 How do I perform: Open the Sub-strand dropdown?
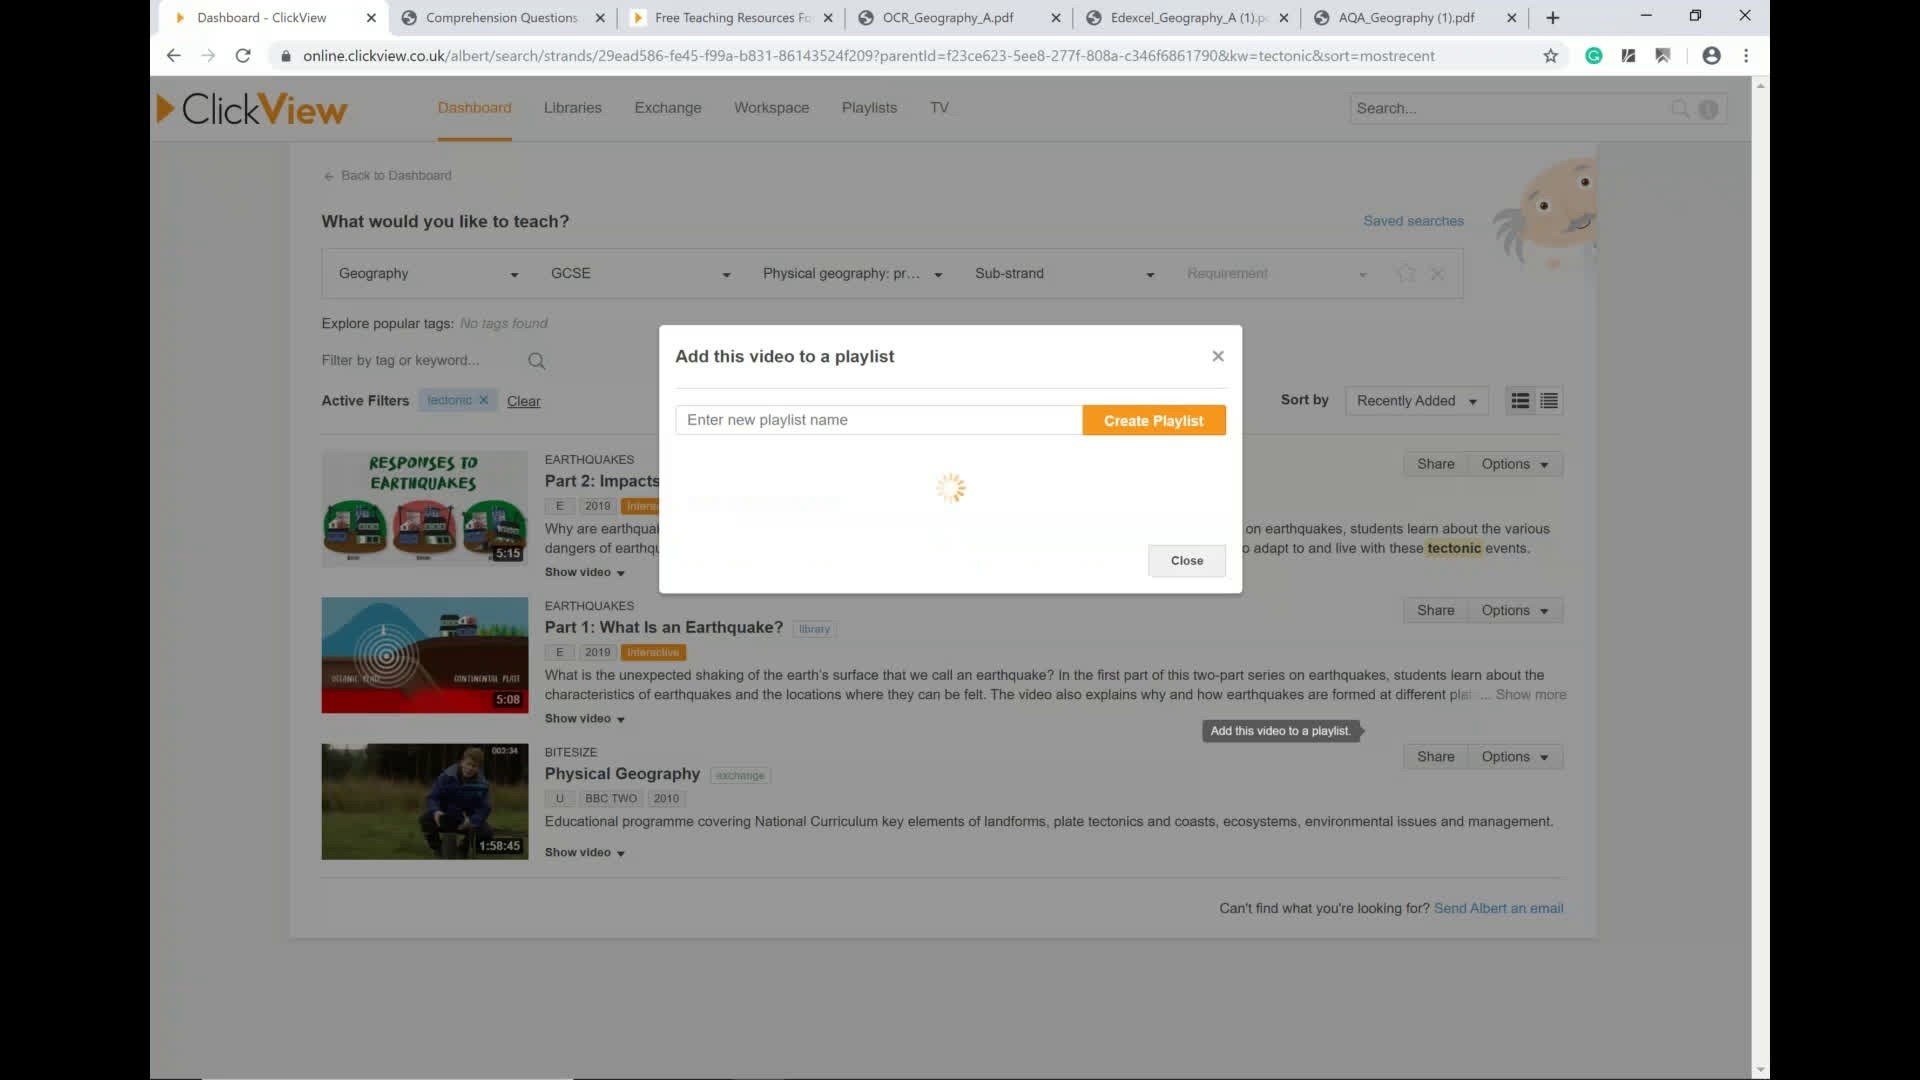[x=1064, y=274]
